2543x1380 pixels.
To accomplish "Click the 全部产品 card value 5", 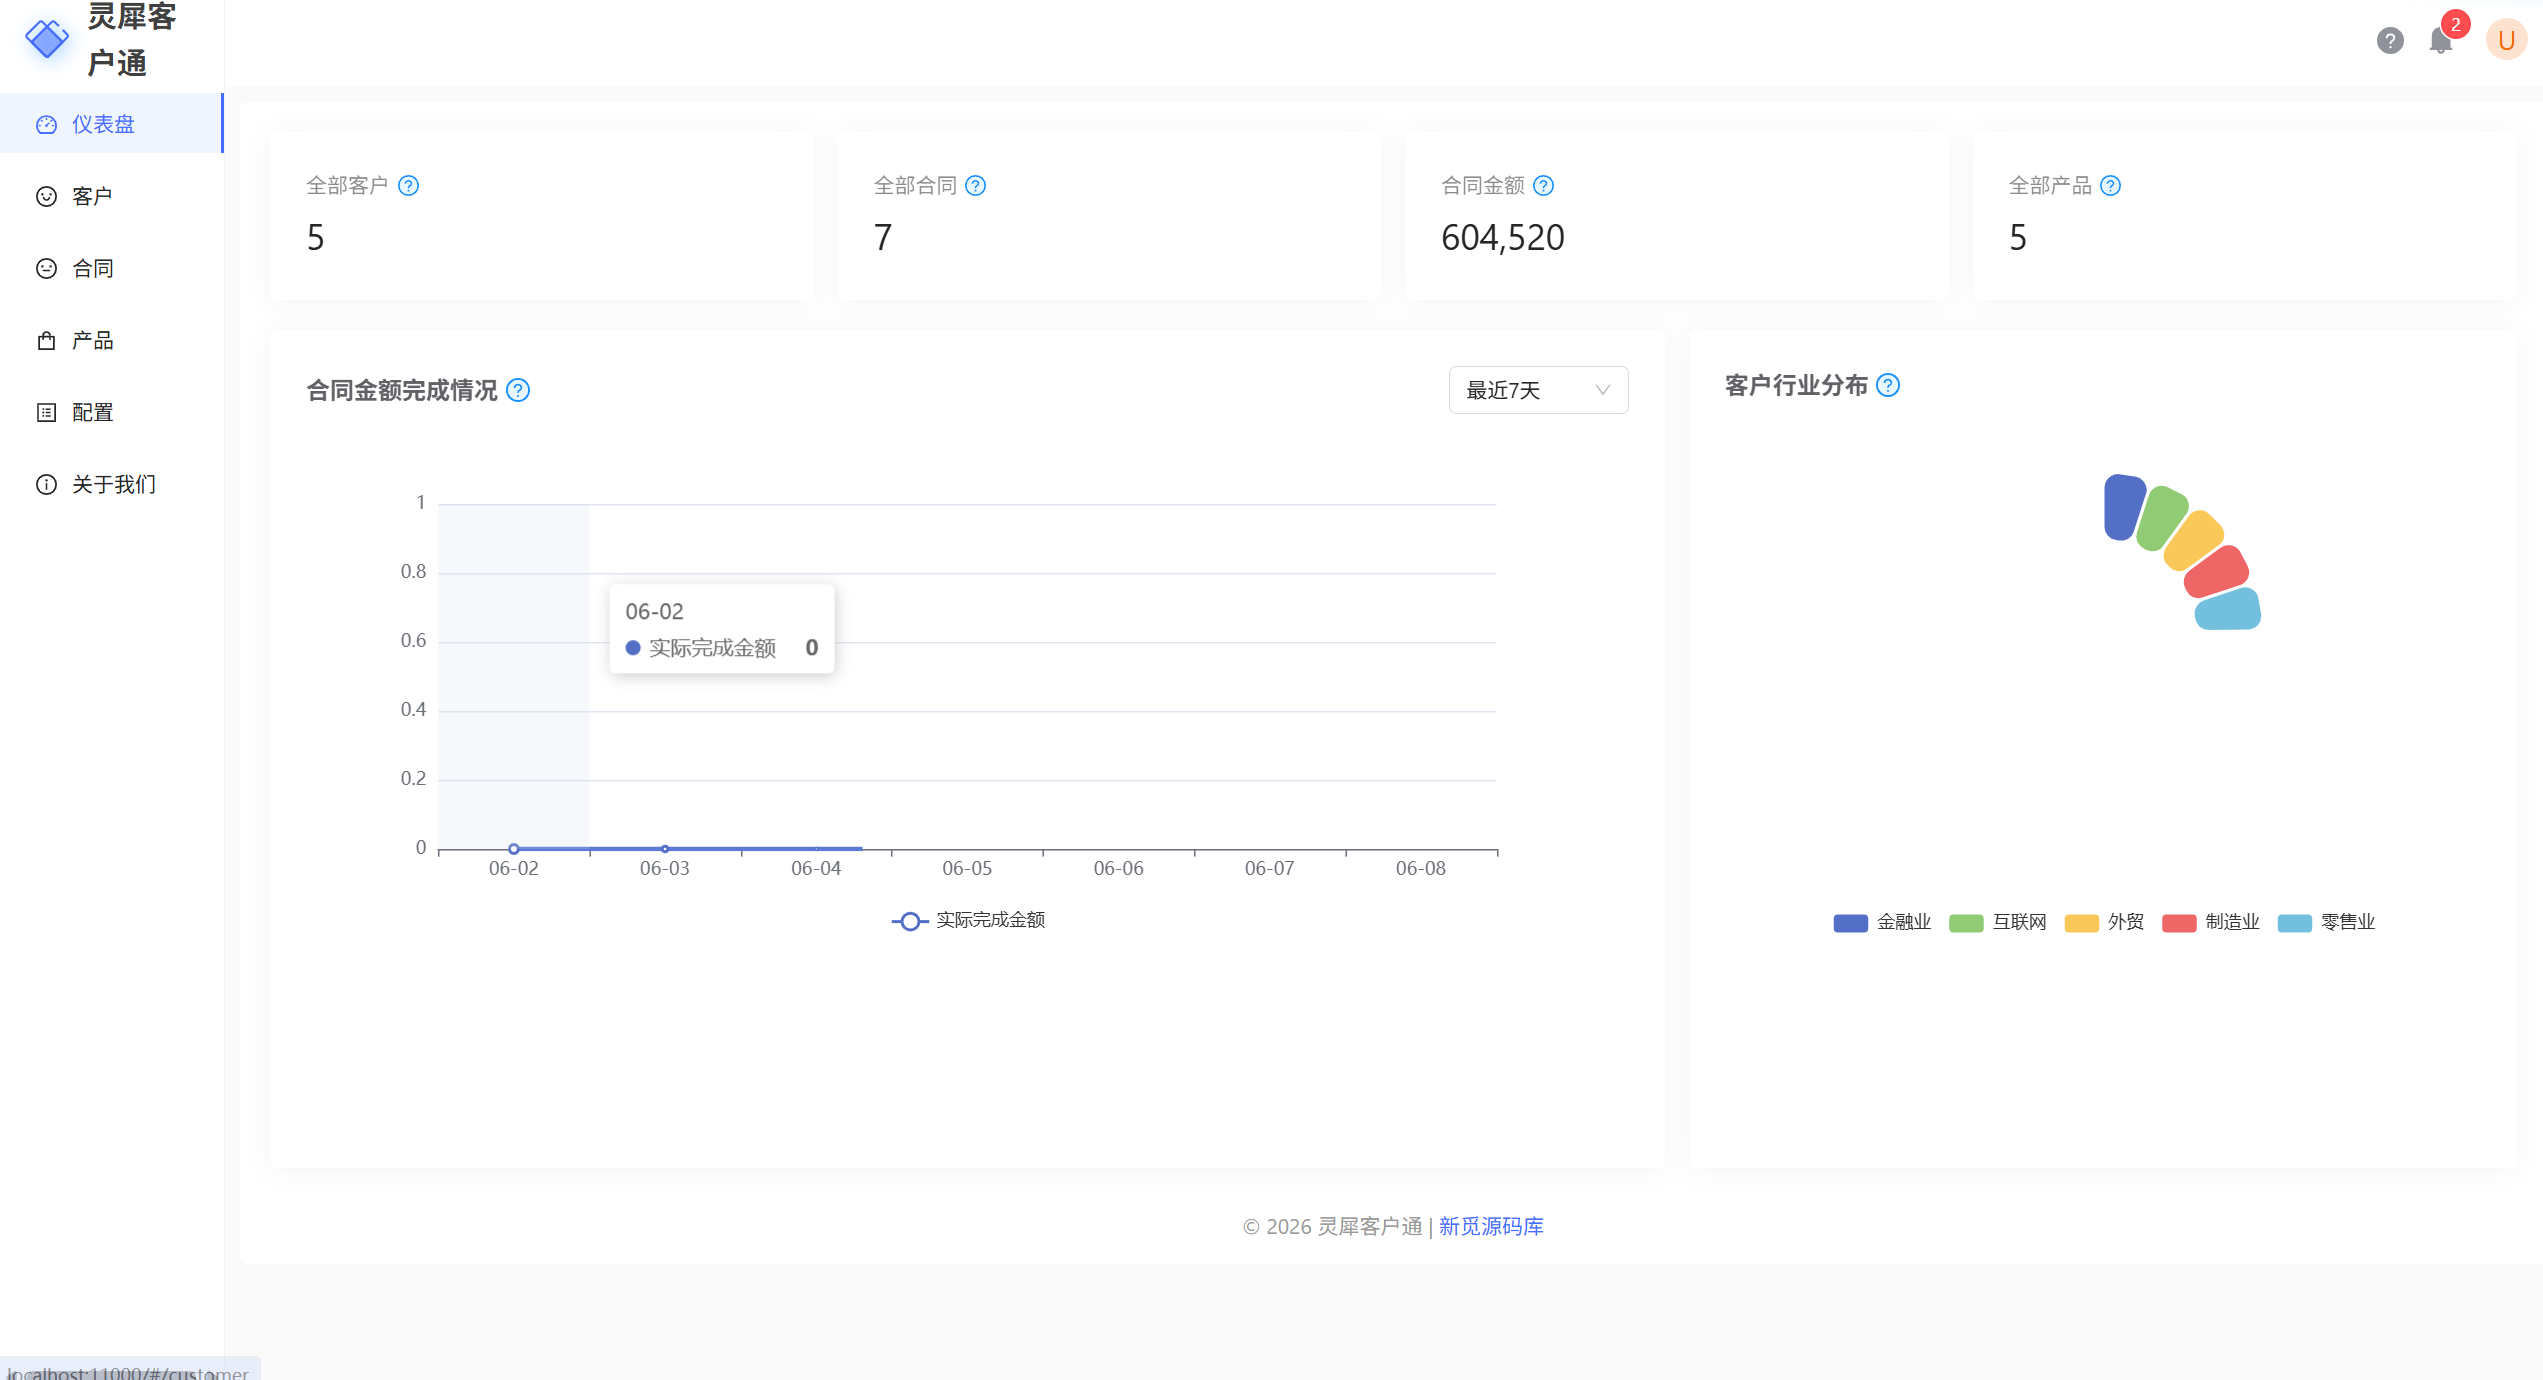I will pos(2018,238).
